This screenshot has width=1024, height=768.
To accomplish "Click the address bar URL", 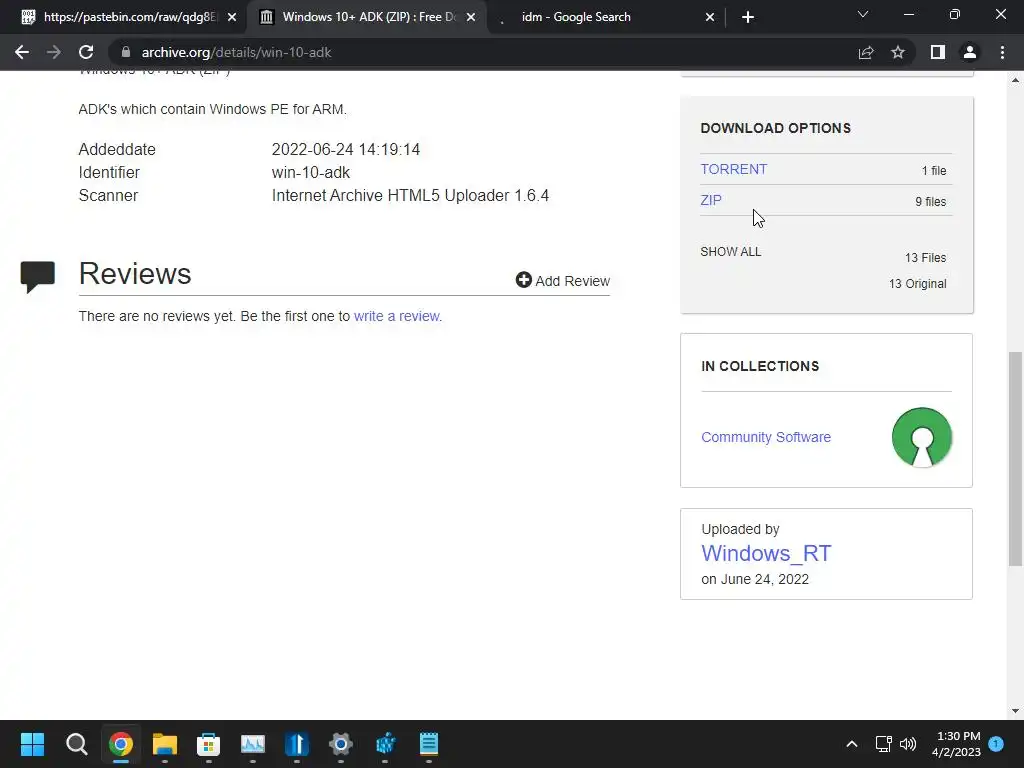I will pyautogui.click(x=236, y=52).
